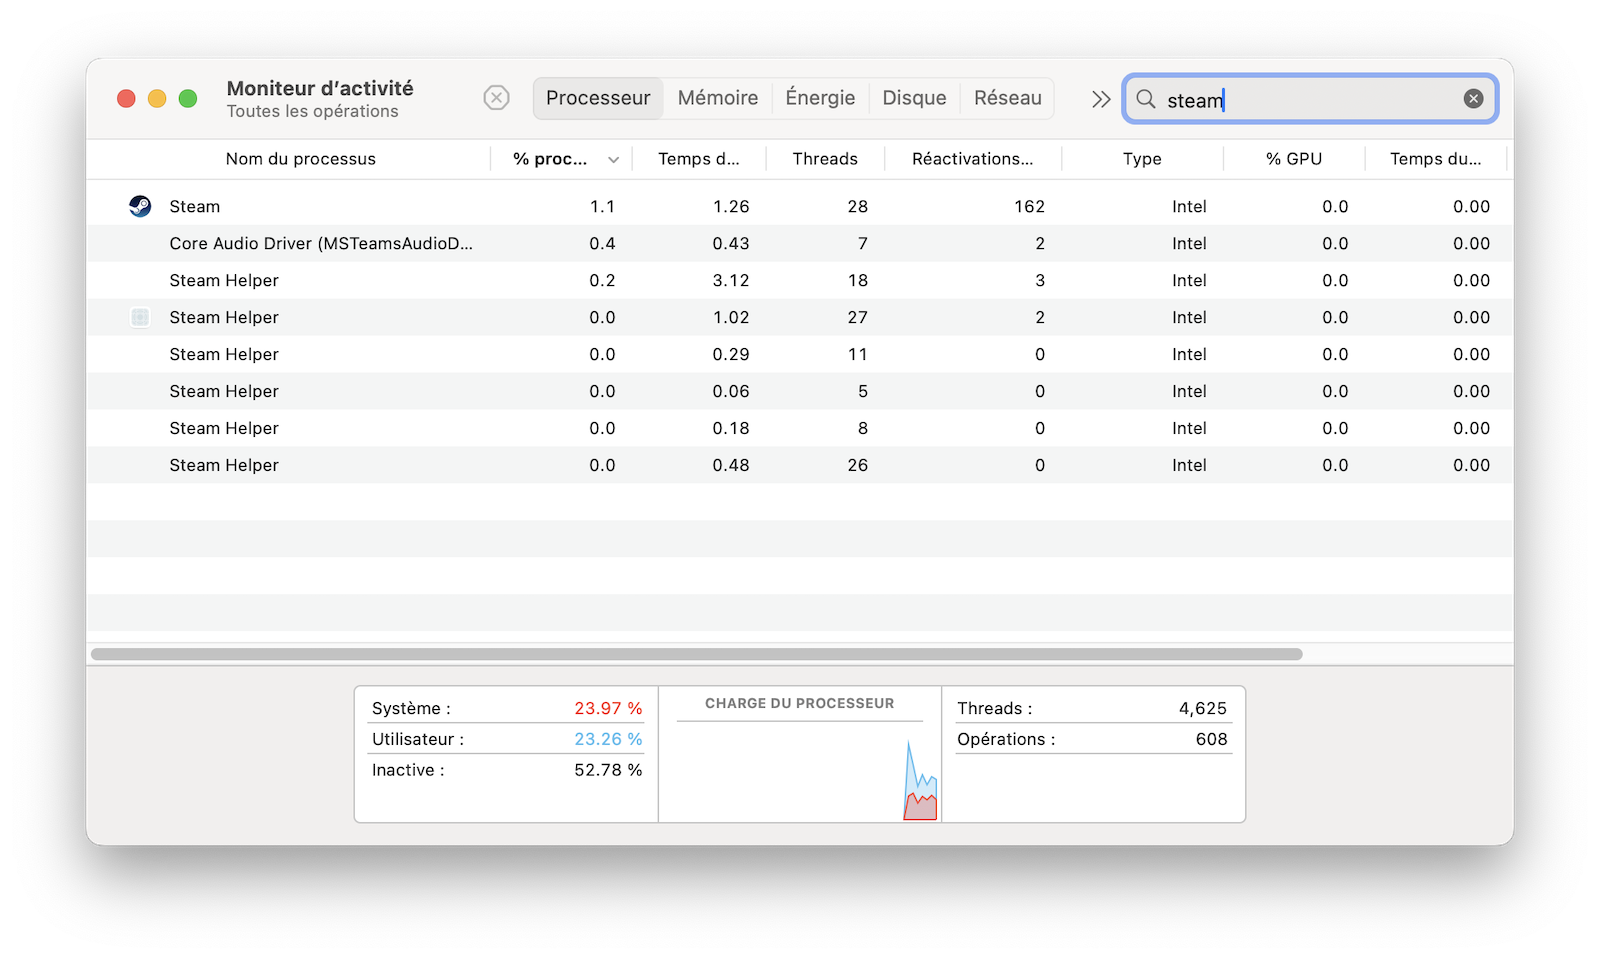
Task: Click the Opérations total 608
Action: coord(1211,739)
